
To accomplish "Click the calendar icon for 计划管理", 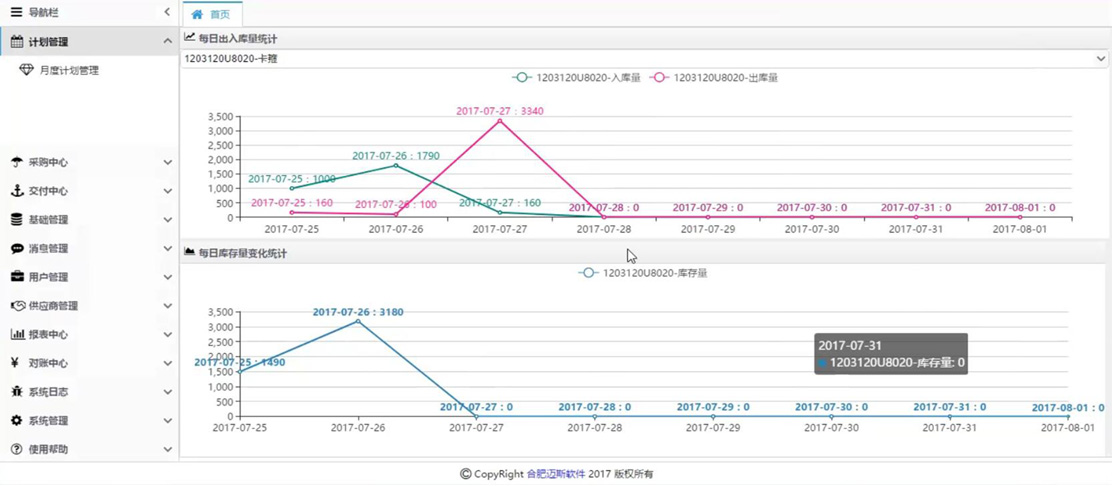I will [16, 42].
